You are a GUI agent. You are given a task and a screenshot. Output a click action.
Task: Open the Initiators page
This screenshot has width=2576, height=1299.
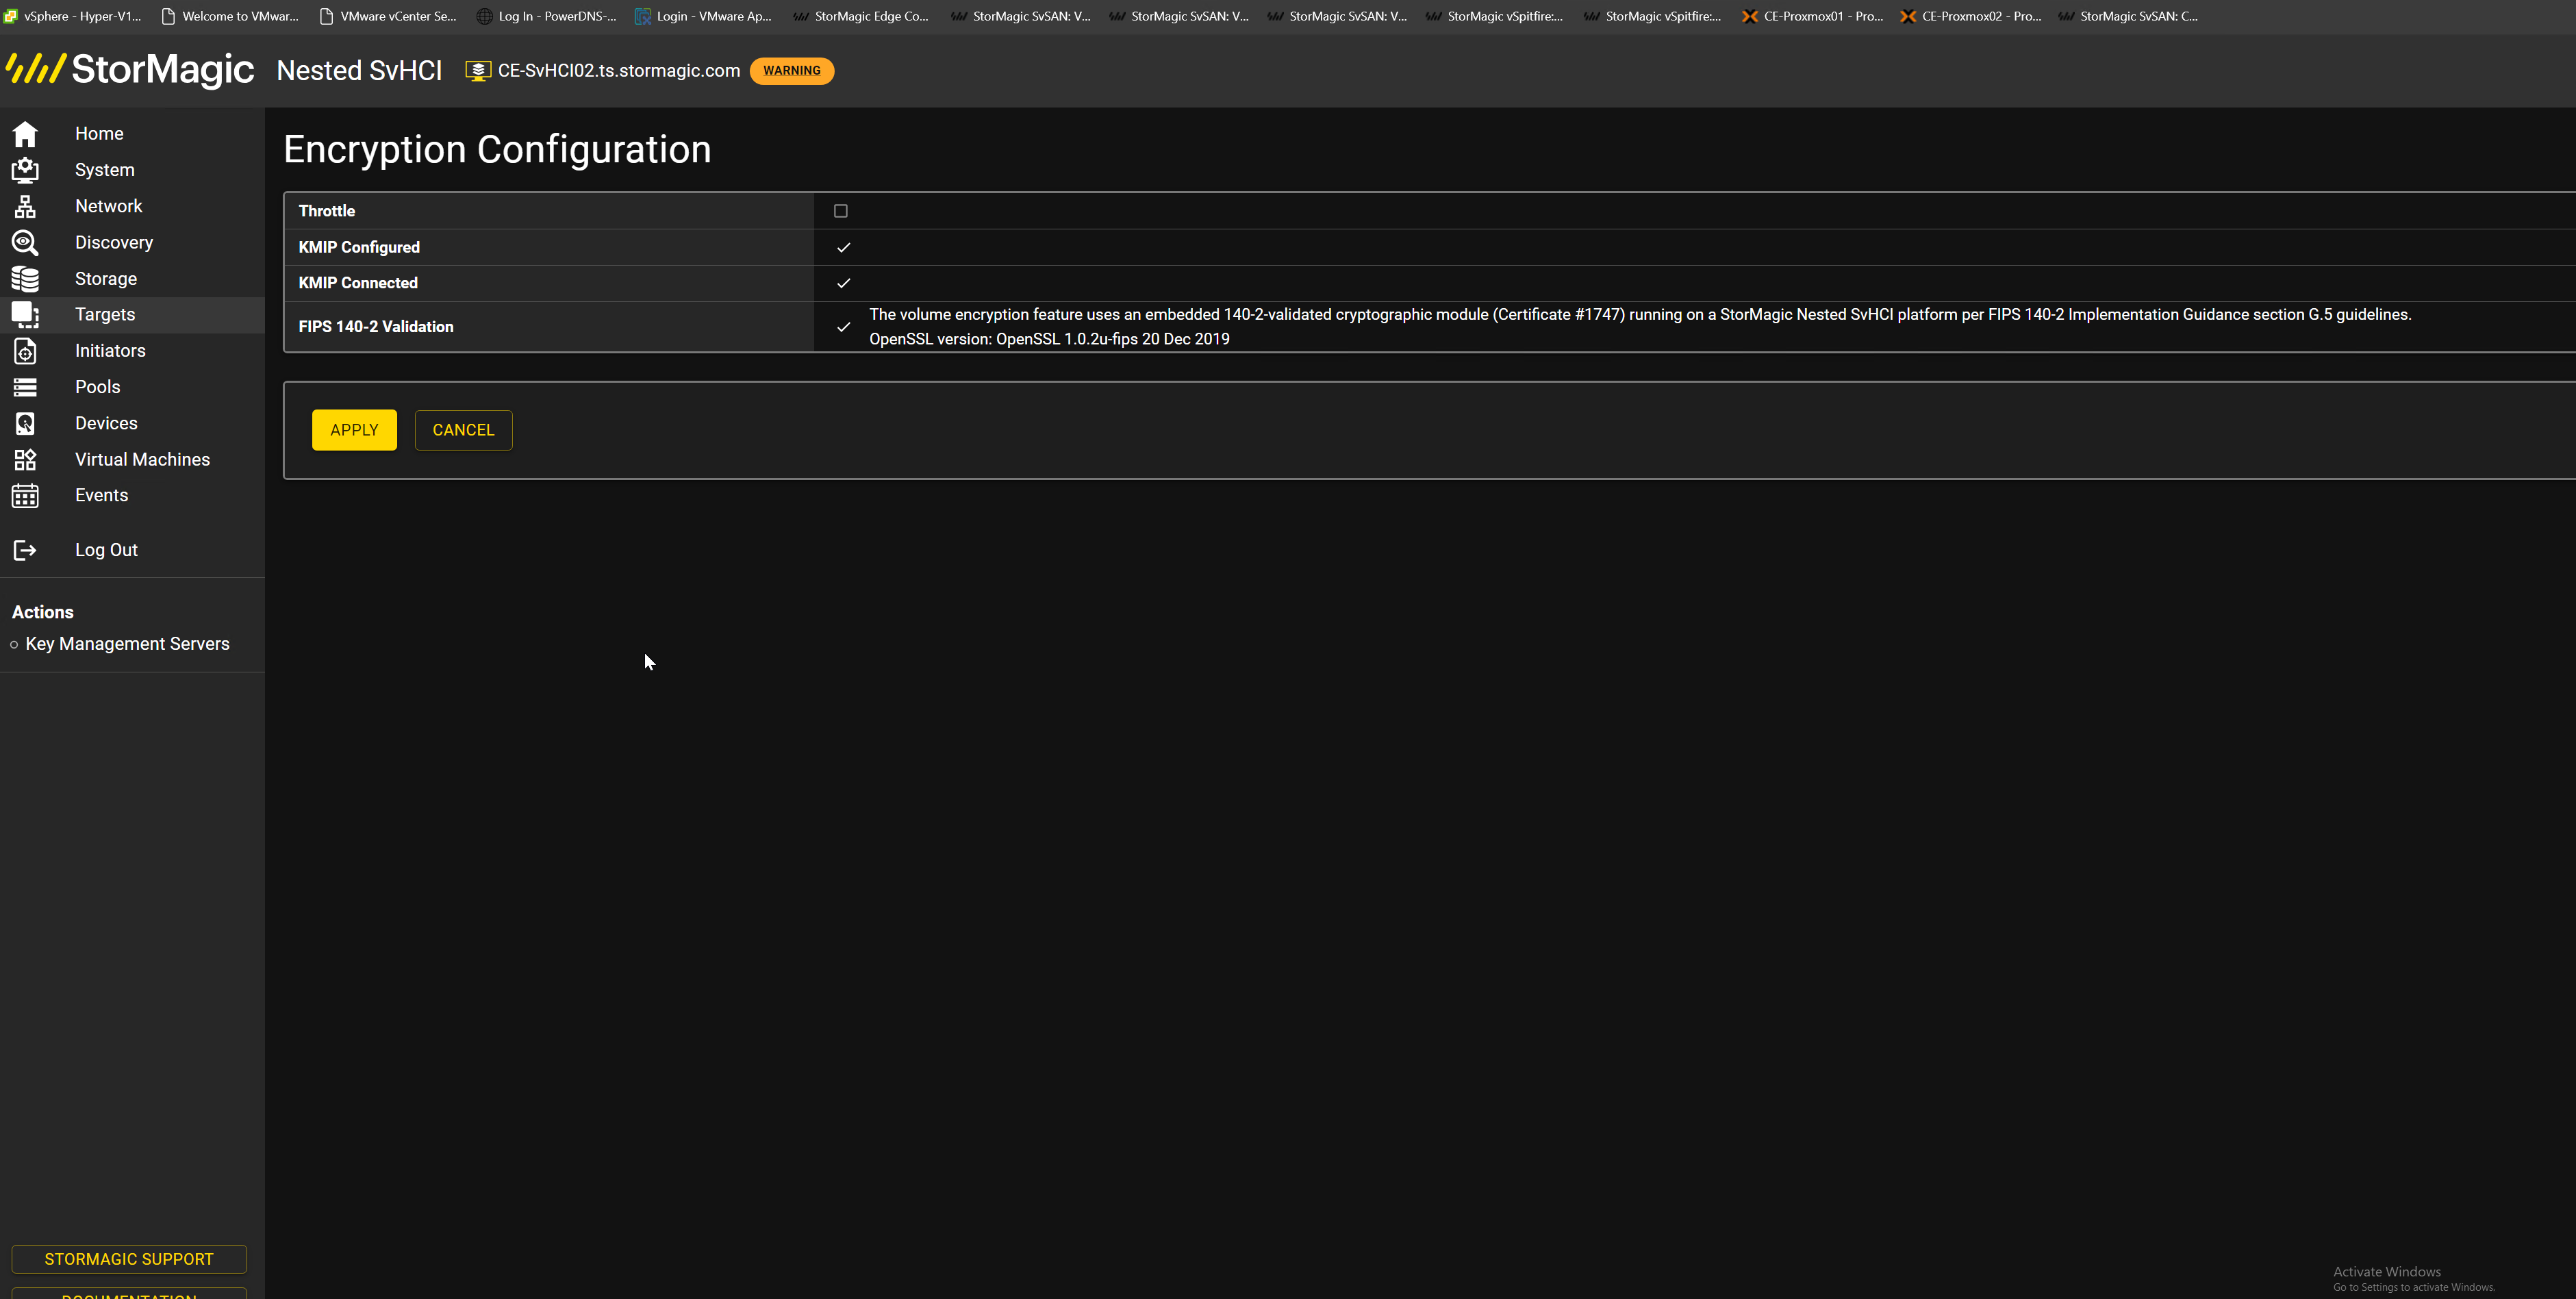(110, 351)
